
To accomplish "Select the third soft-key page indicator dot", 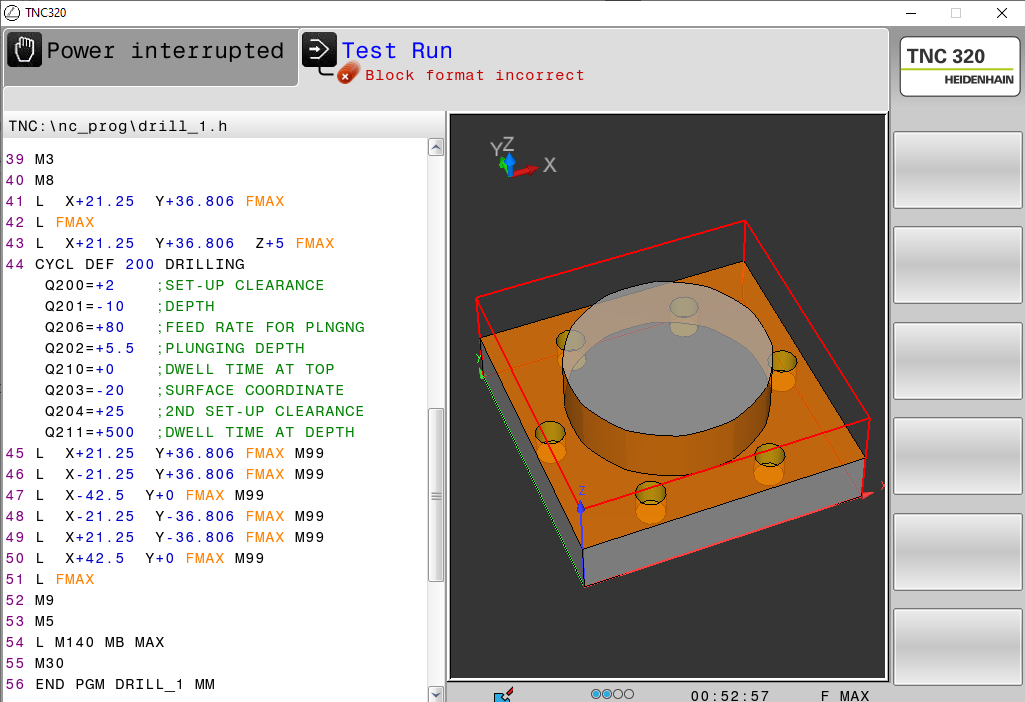I will [619, 694].
